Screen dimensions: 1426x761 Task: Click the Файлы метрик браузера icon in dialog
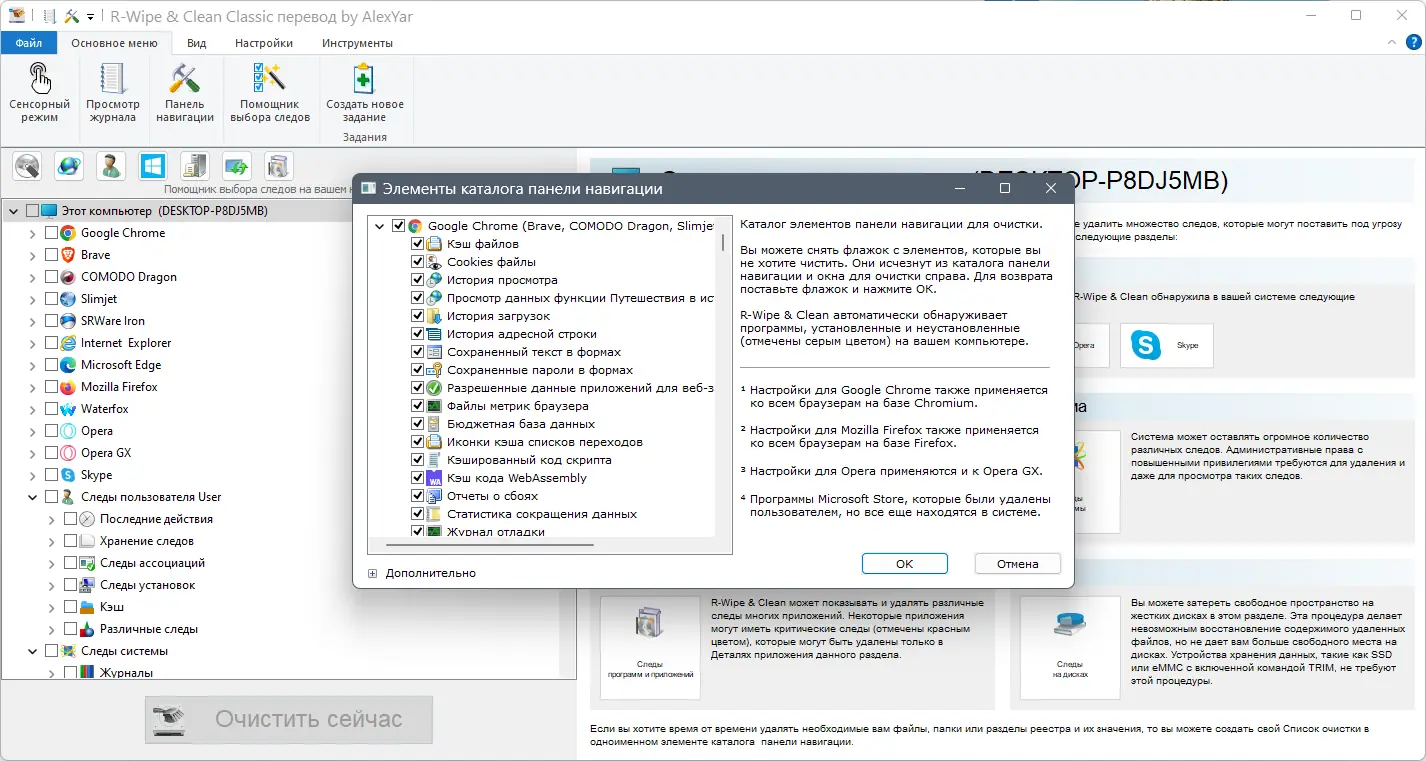(x=434, y=406)
